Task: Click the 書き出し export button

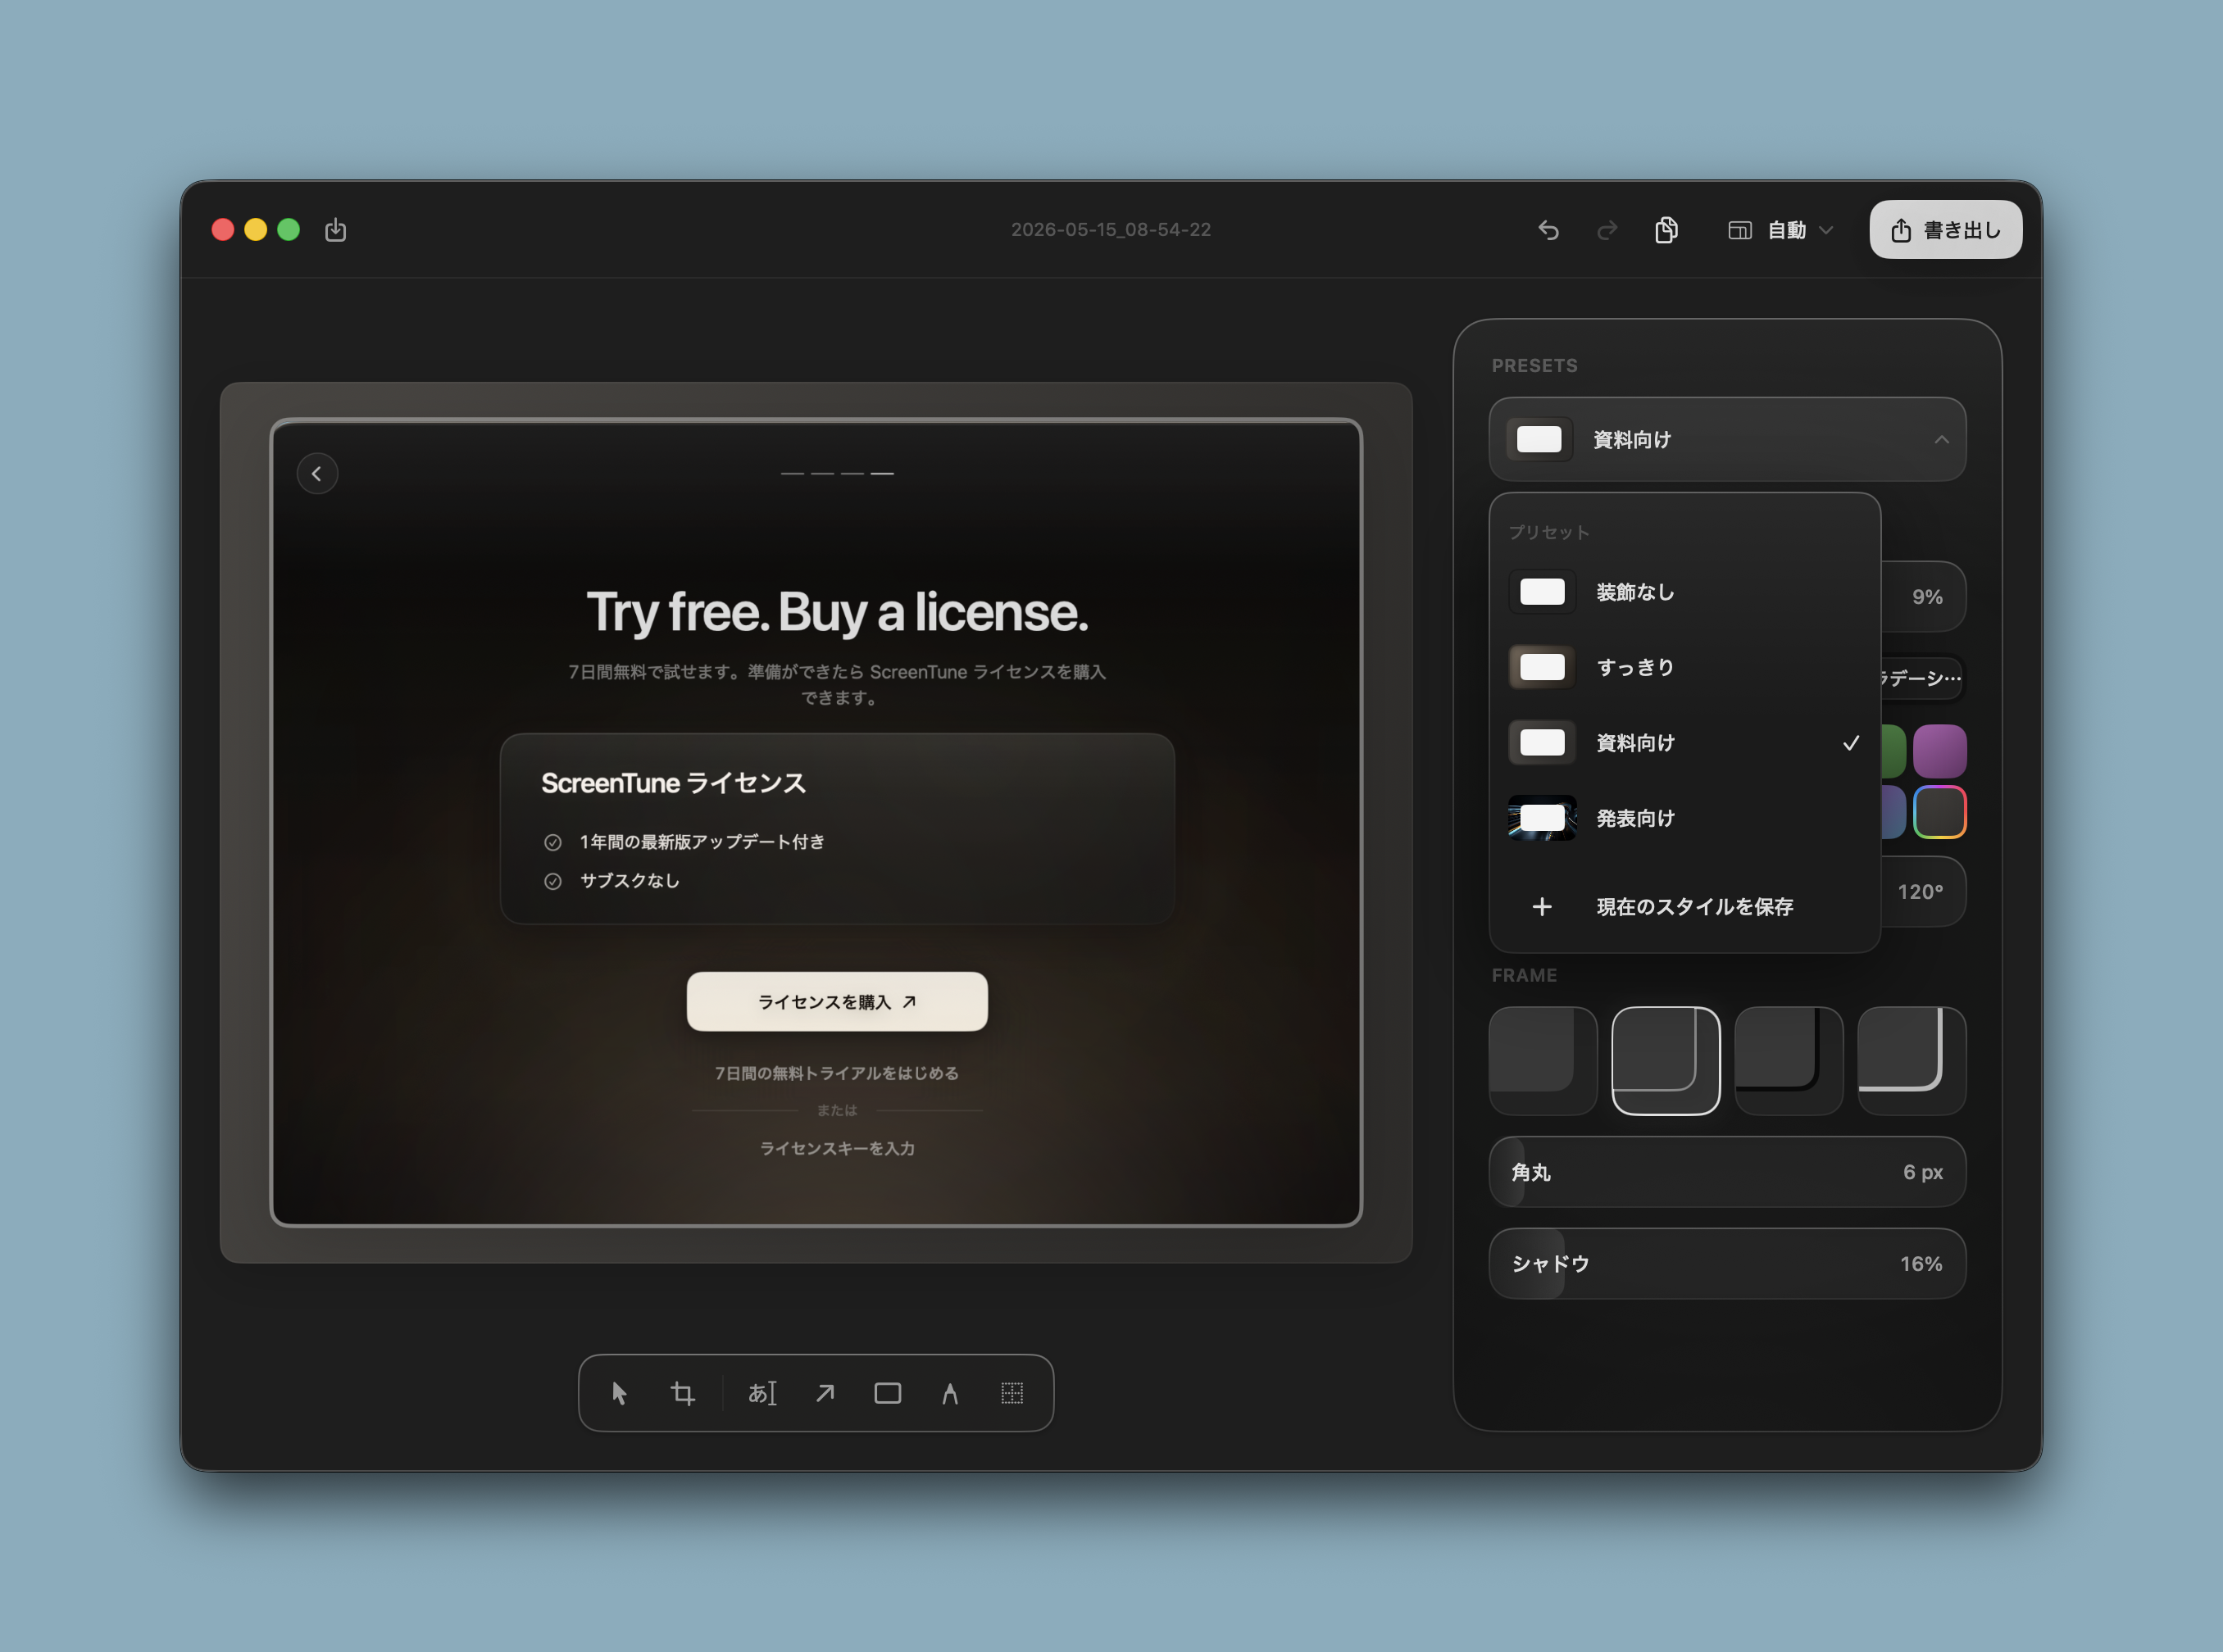Action: (x=1945, y=230)
